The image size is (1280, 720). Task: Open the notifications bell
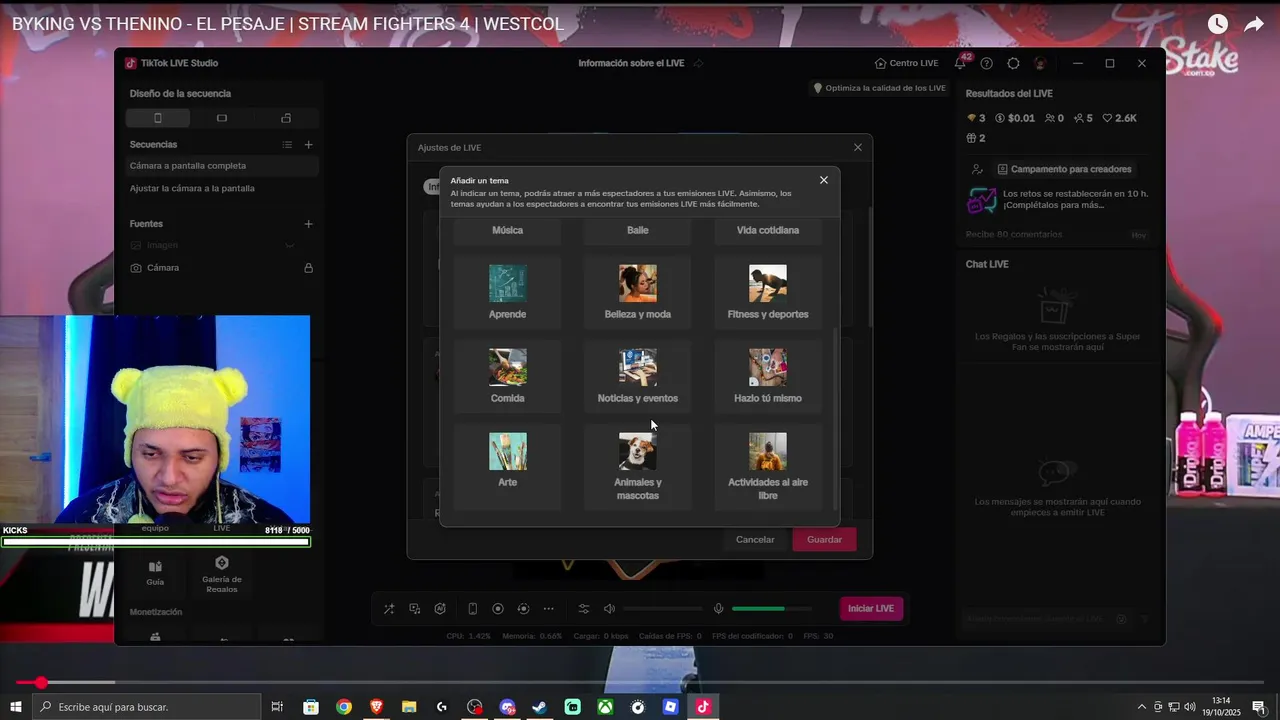point(960,63)
